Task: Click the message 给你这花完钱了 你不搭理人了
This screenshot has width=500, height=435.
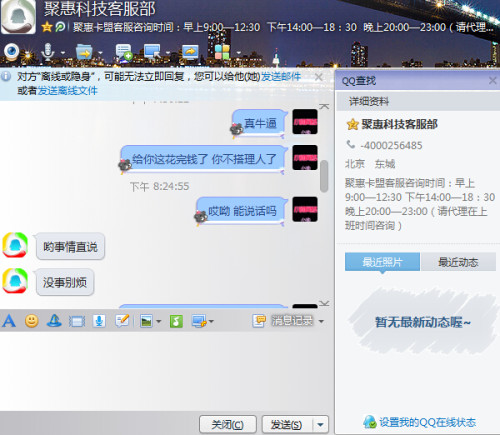Action: [x=204, y=159]
